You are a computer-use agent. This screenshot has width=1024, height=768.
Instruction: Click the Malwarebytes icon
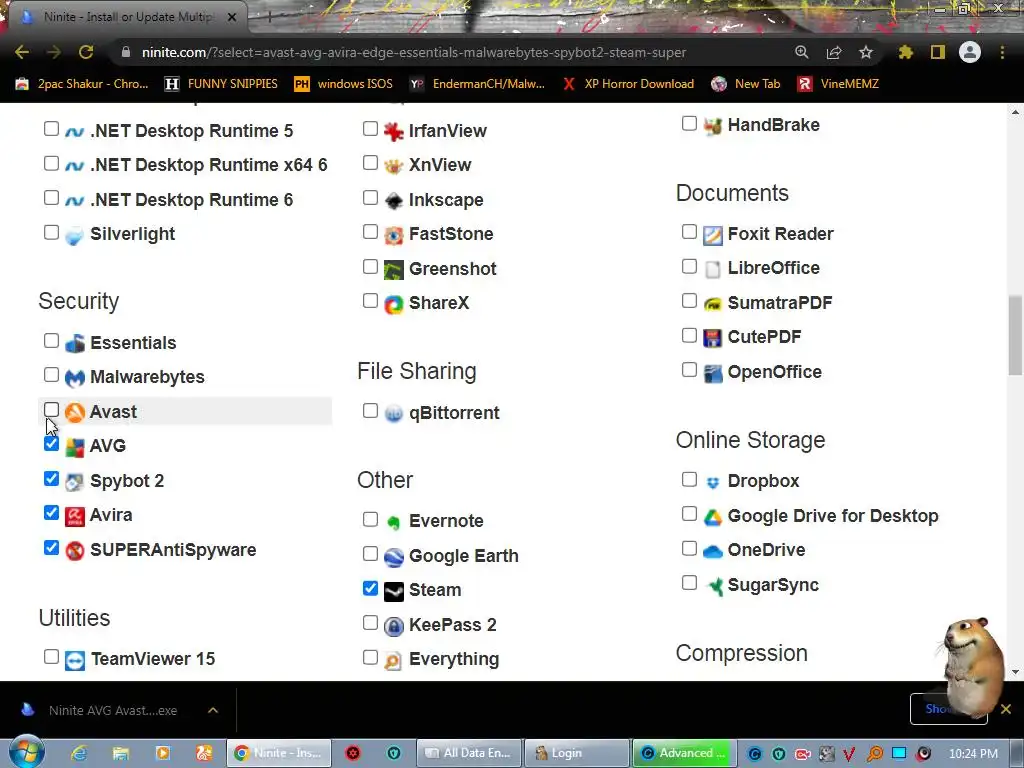(74, 377)
